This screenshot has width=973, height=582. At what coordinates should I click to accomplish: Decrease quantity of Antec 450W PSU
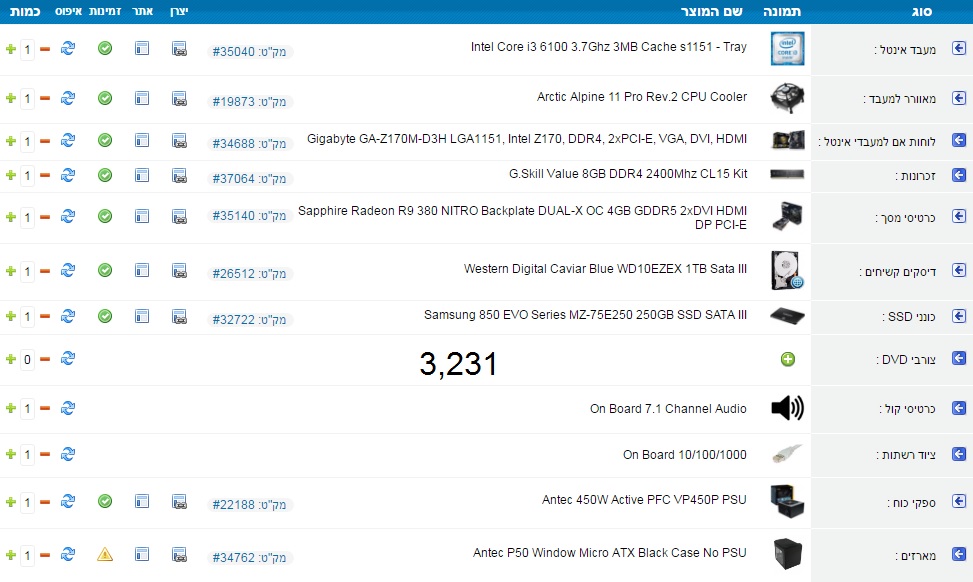point(45,501)
